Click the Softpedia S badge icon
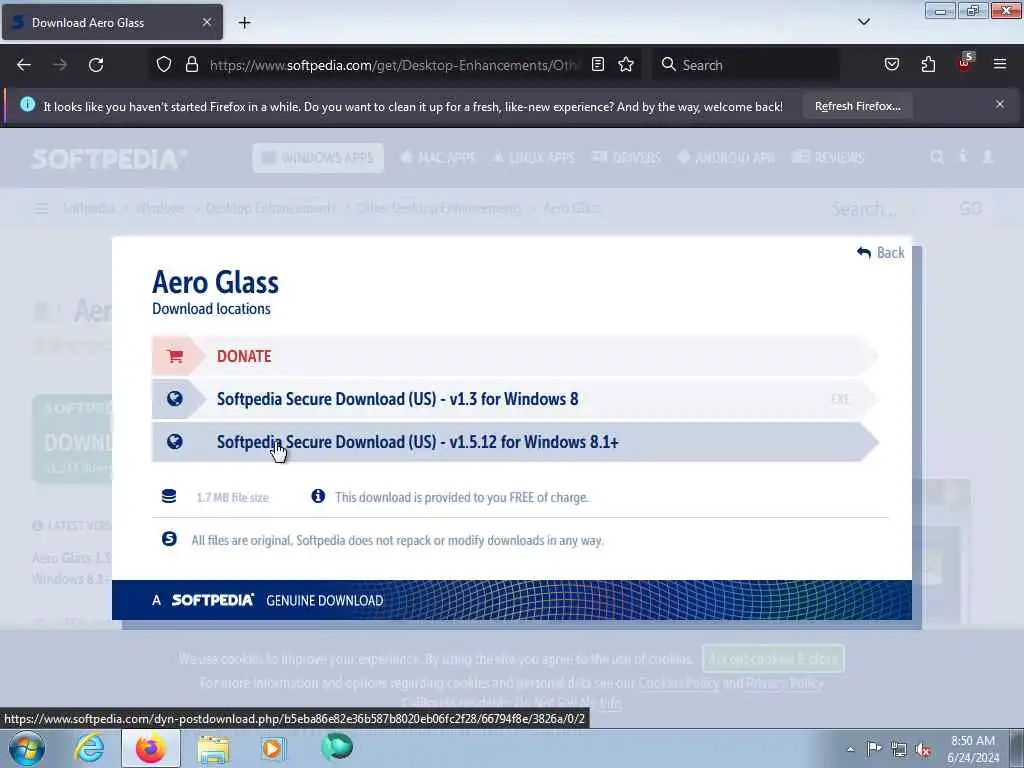 [x=169, y=539]
